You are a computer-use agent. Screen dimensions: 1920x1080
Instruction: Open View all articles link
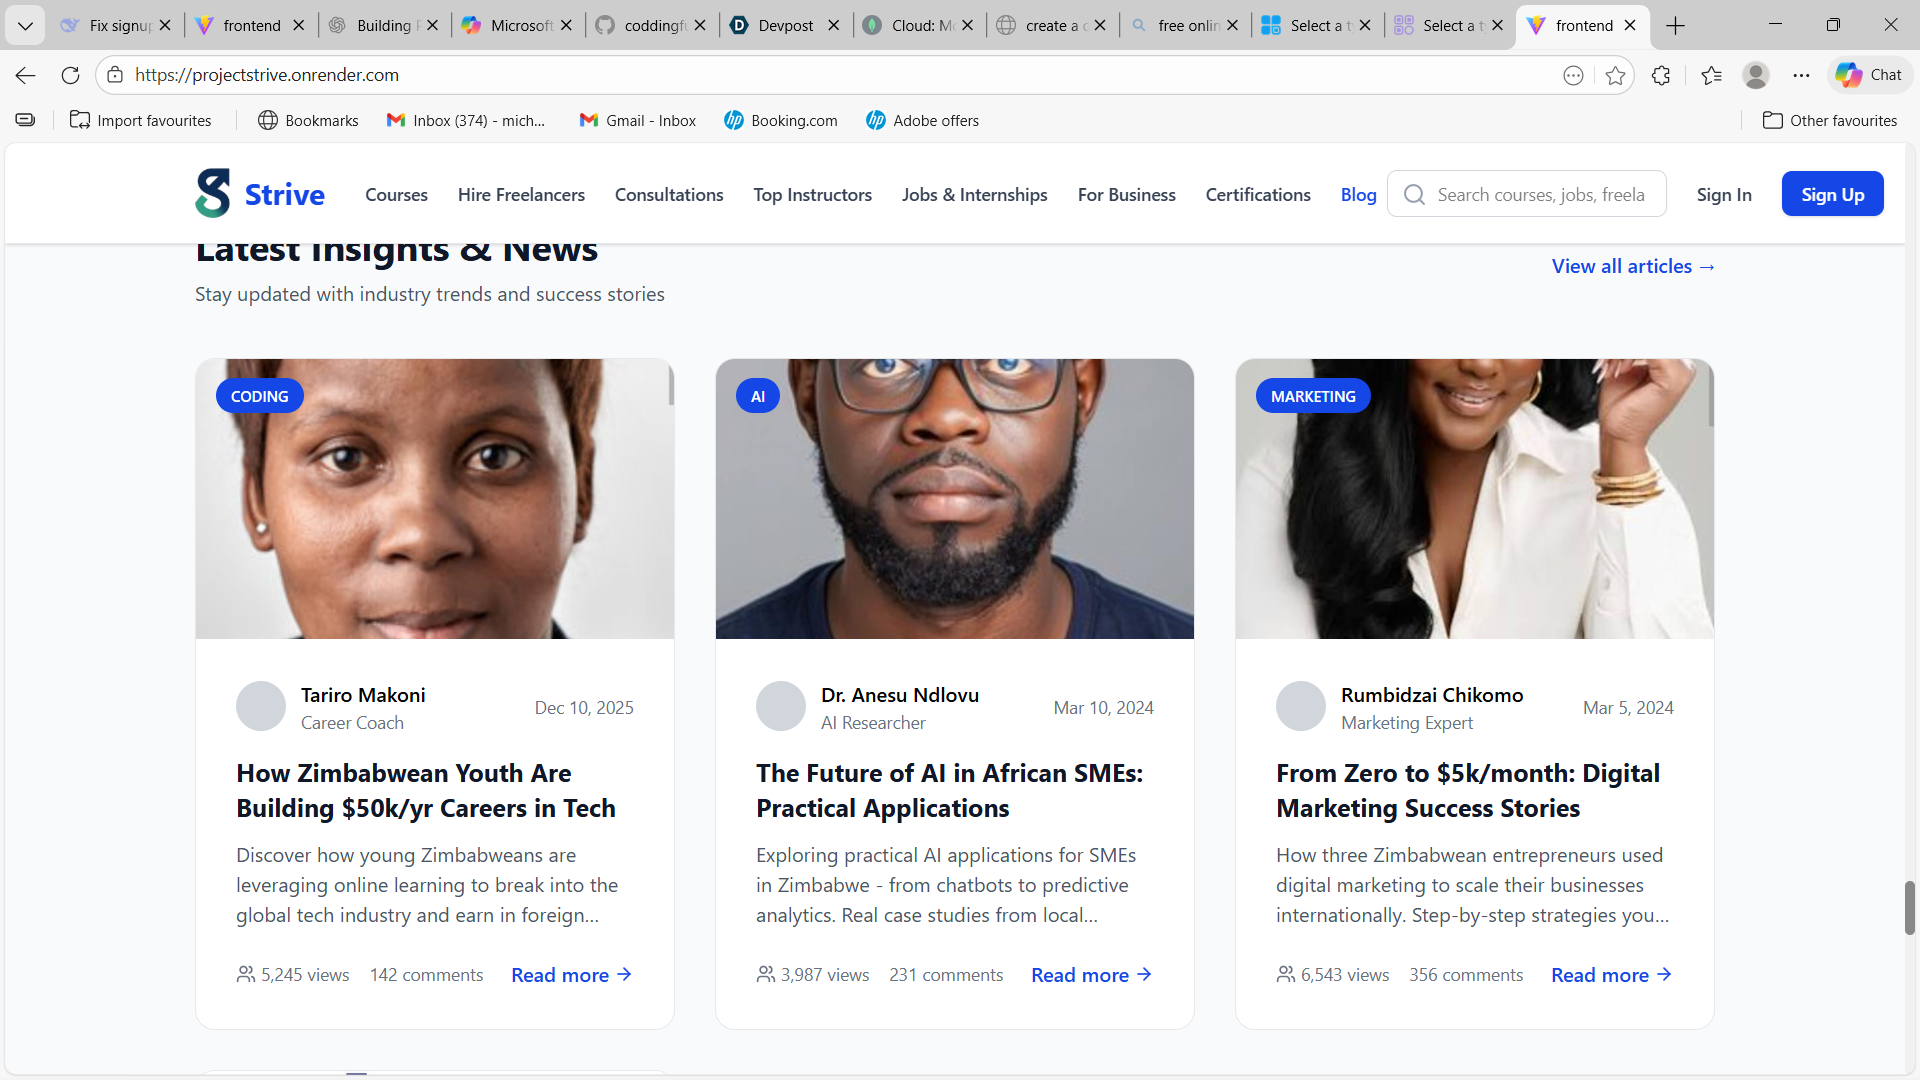(1633, 266)
